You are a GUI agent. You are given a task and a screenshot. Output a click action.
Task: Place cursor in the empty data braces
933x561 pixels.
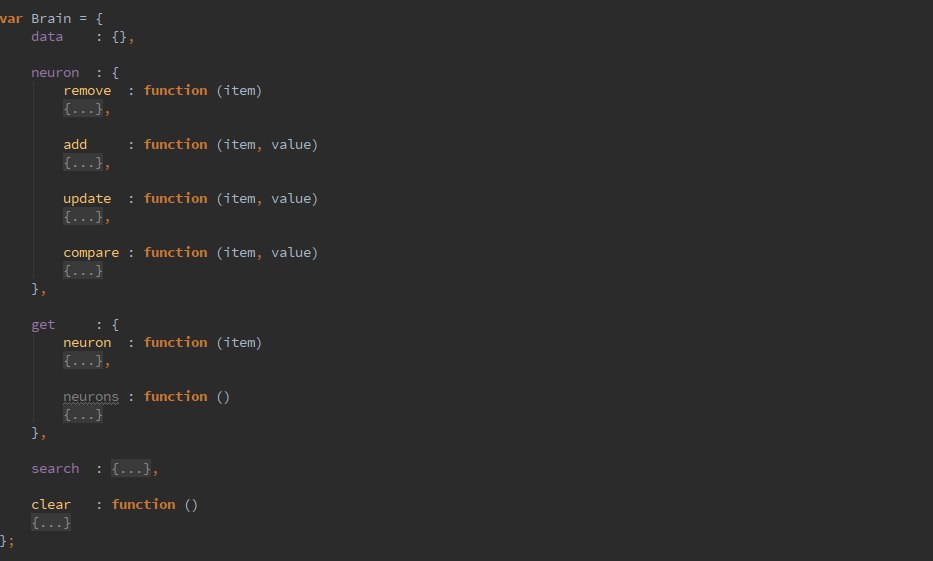point(120,36)
